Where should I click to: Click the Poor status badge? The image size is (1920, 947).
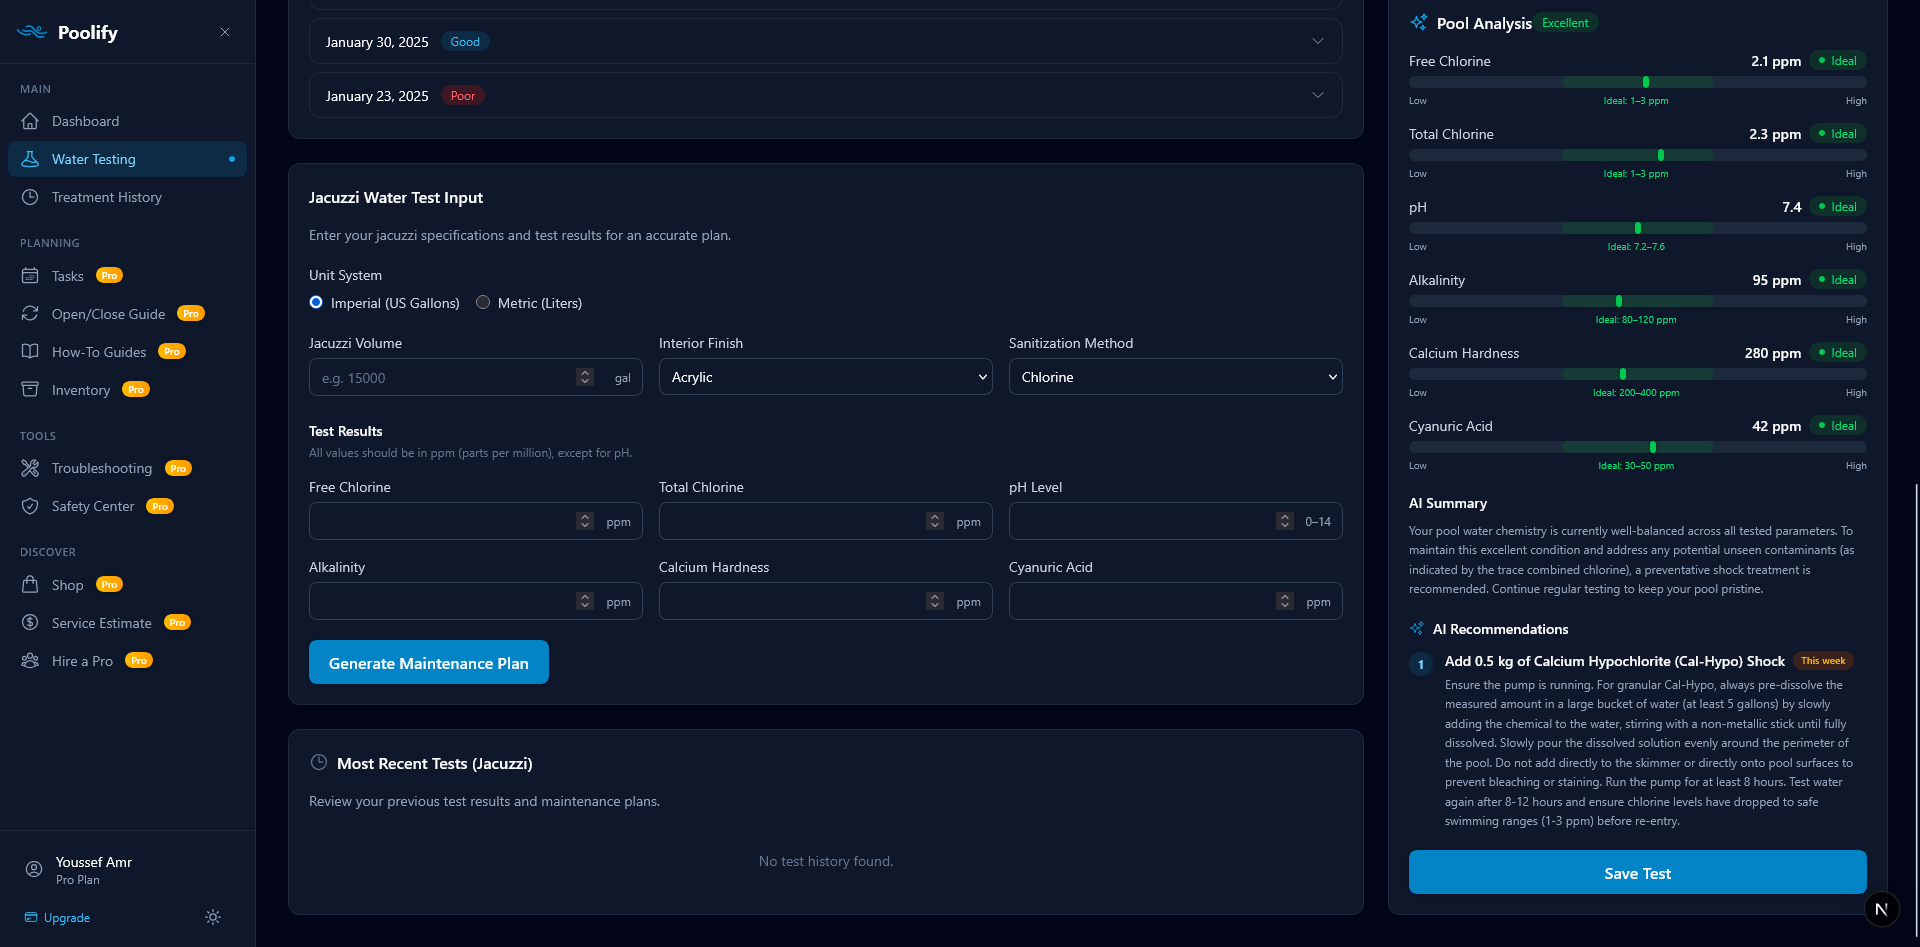[x=463, y=96]
